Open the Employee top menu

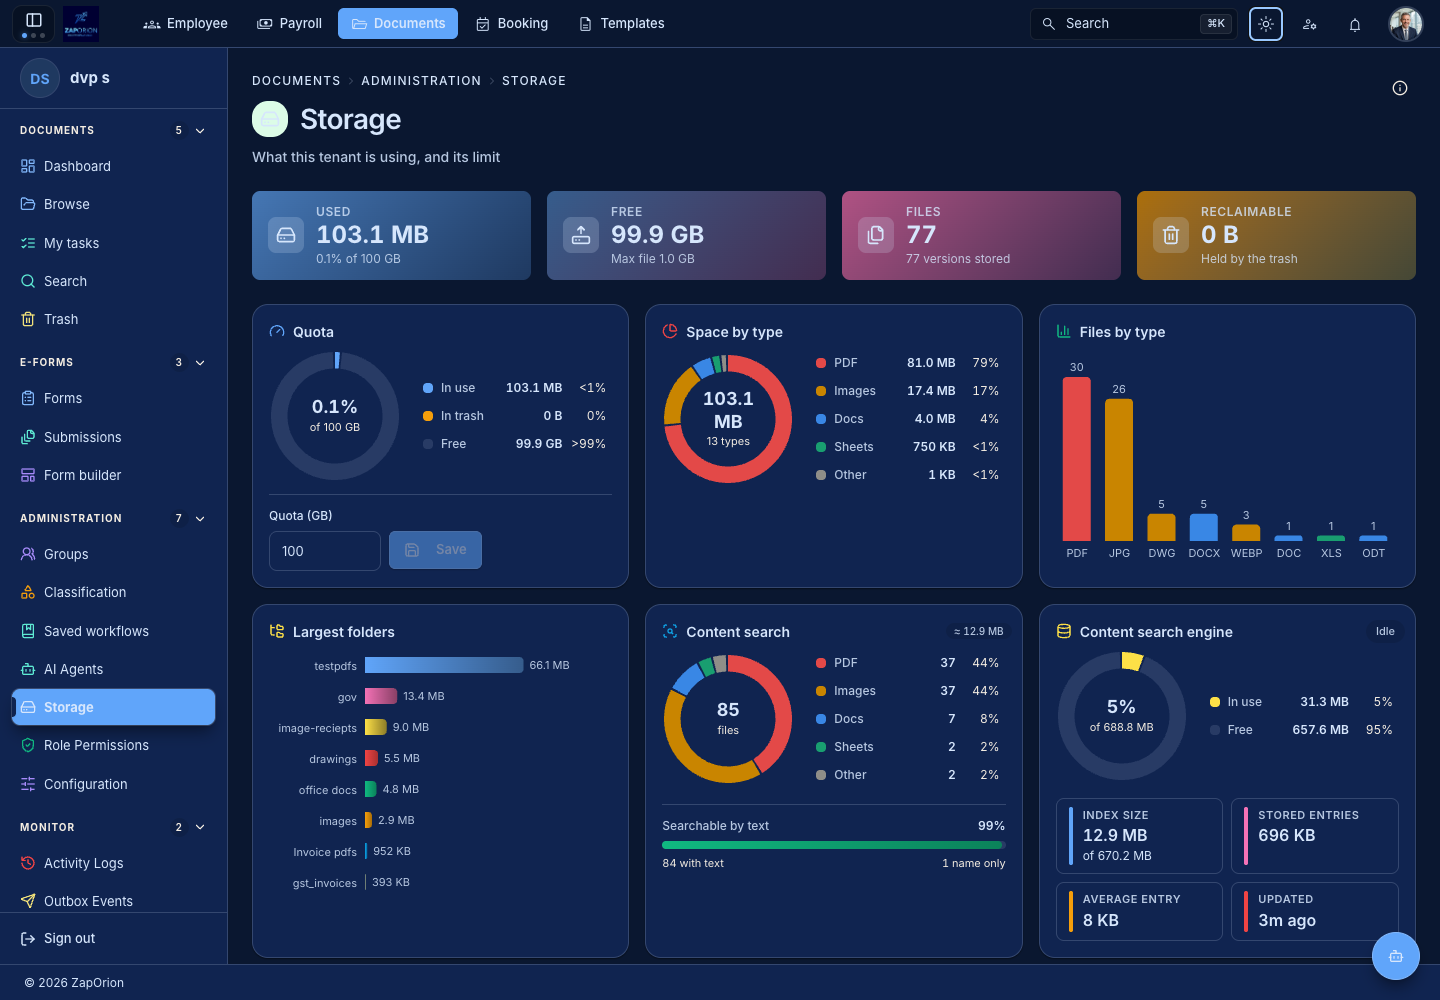(185, 23)
